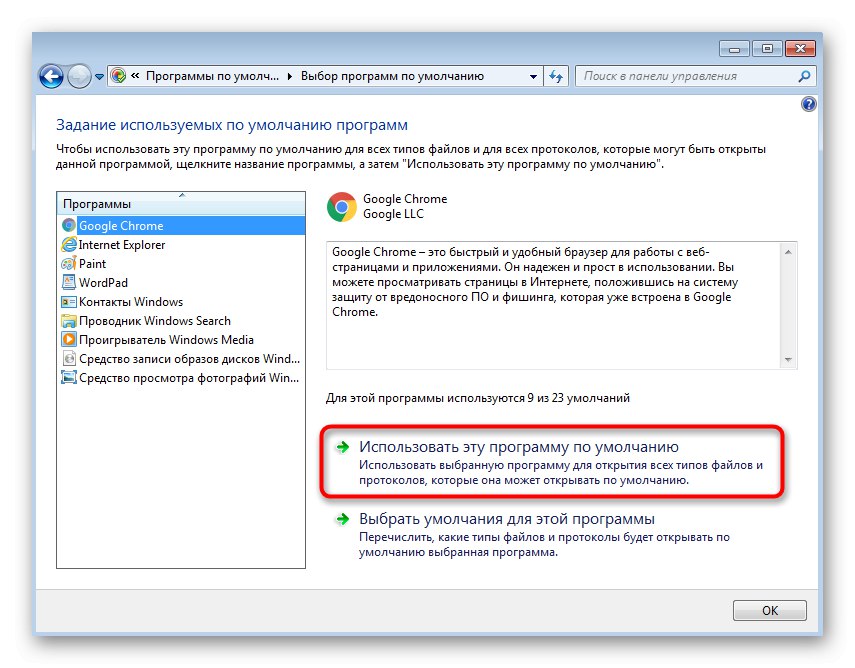Click the magnifier search icon

[804, 76]
